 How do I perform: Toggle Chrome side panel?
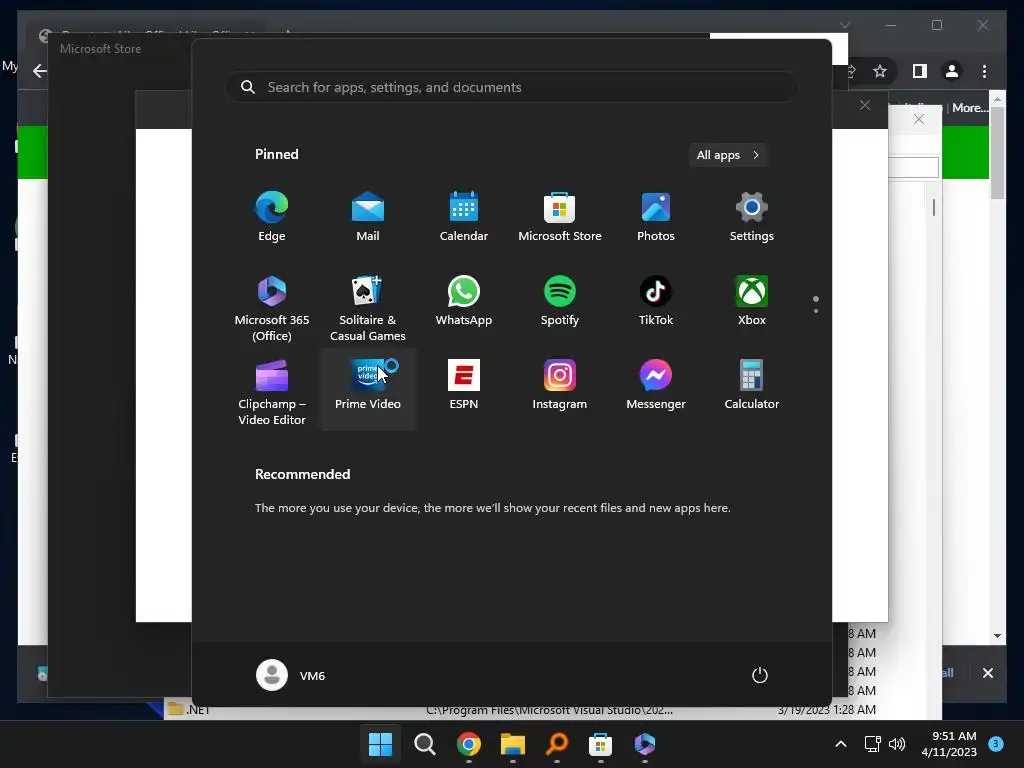(x=920, y=71)
